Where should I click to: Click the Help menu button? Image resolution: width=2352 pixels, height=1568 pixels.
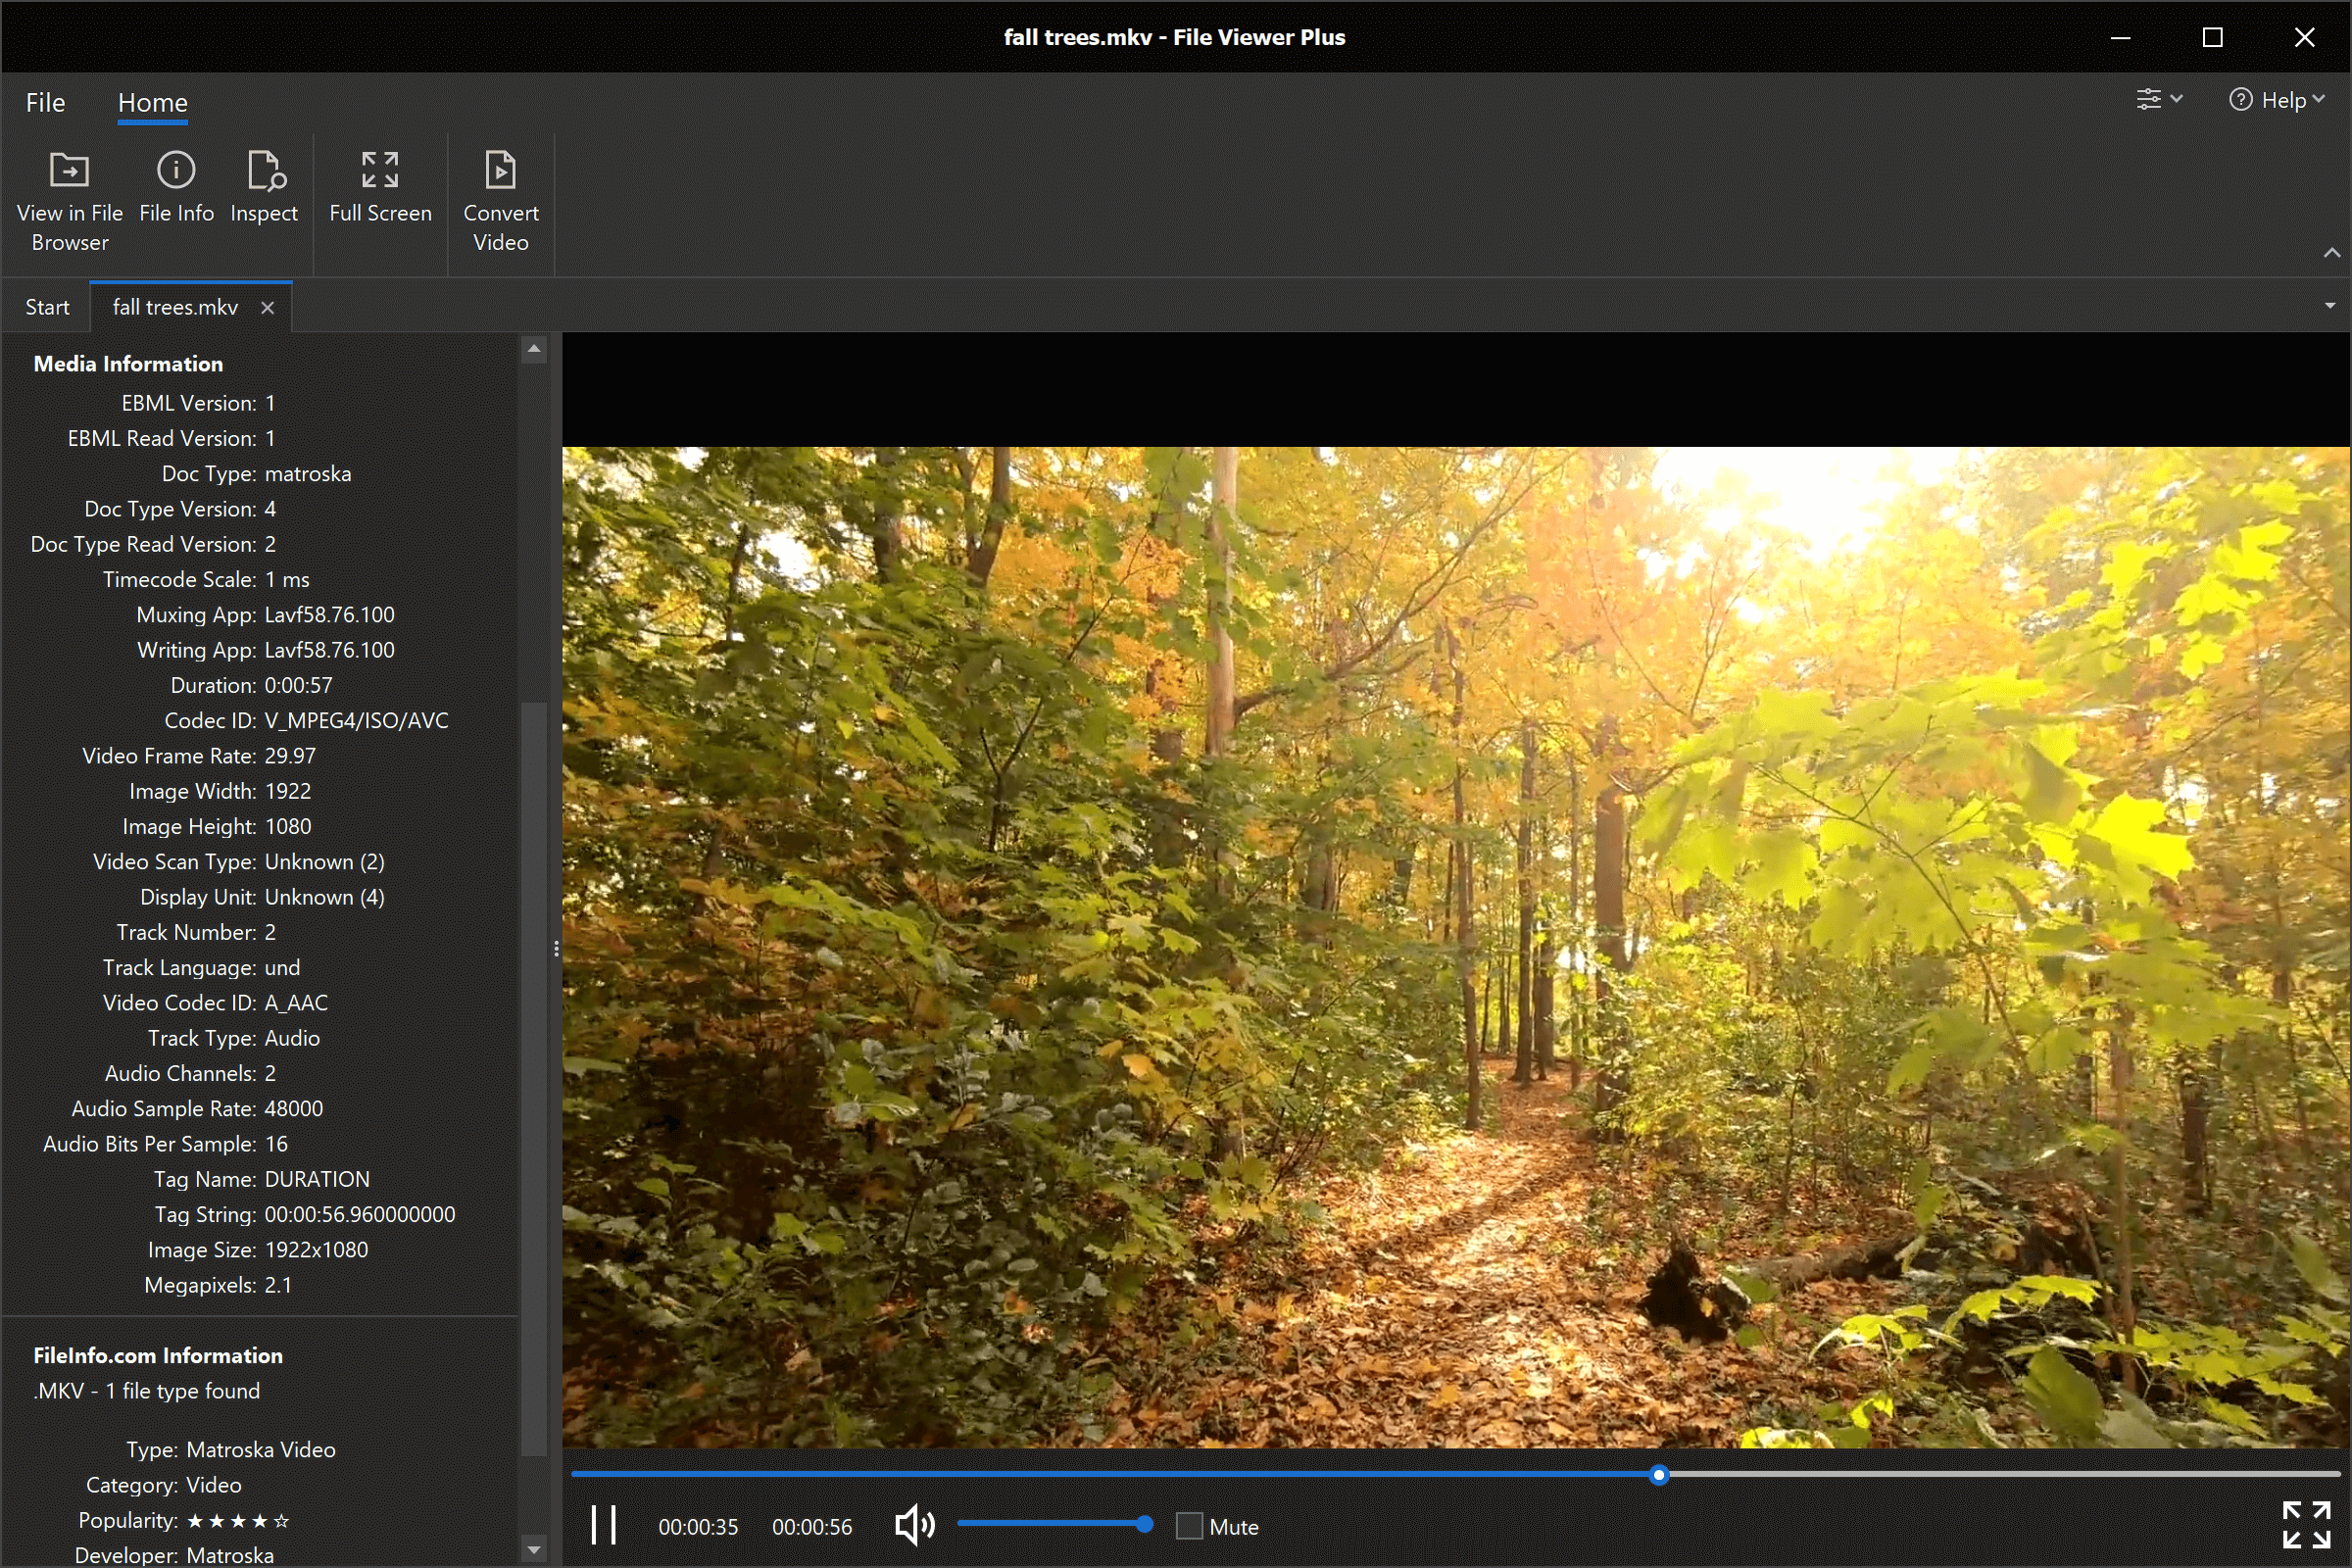(2274, 102)
